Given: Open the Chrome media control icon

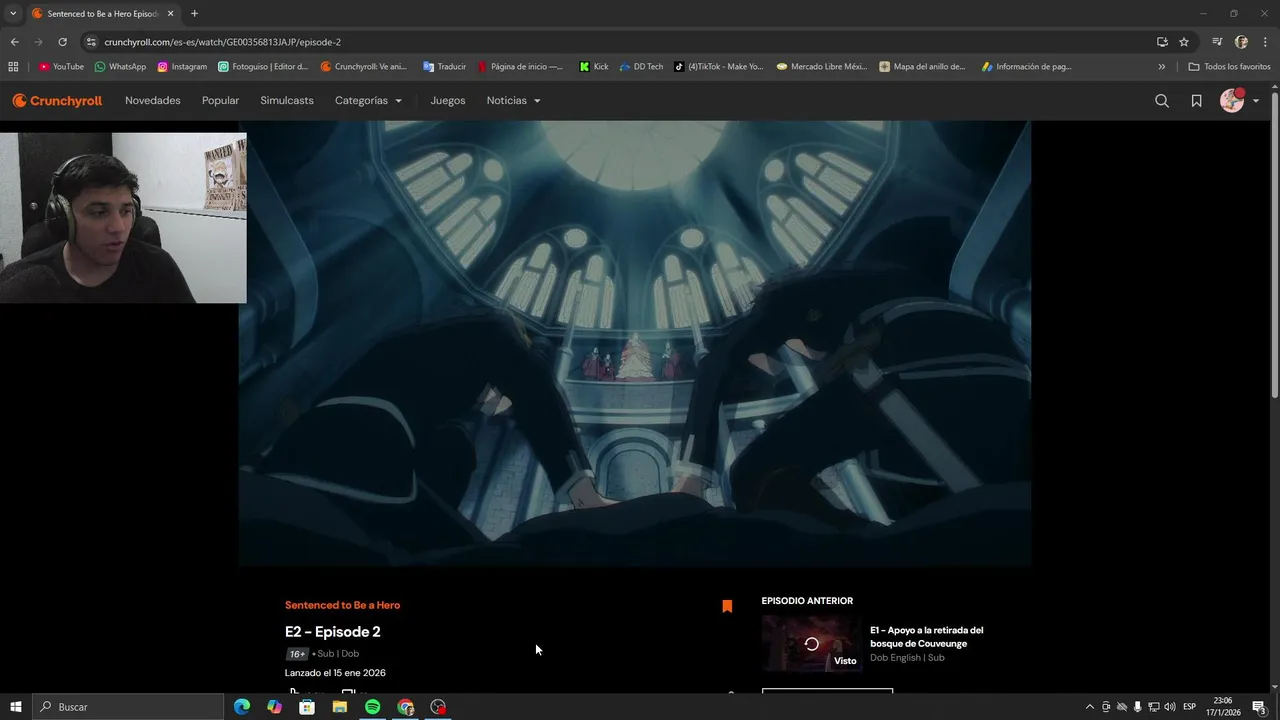Looking at the screenshot, I should [x=1217, y=42].
